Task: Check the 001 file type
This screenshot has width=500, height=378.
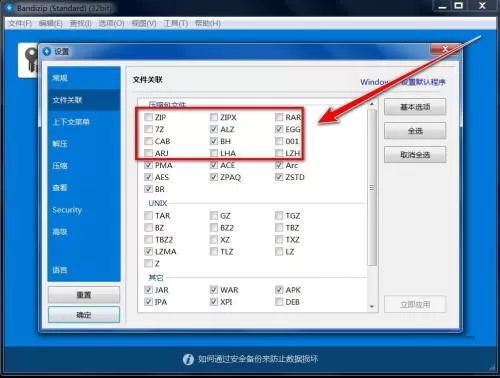Action: point(279,141)
